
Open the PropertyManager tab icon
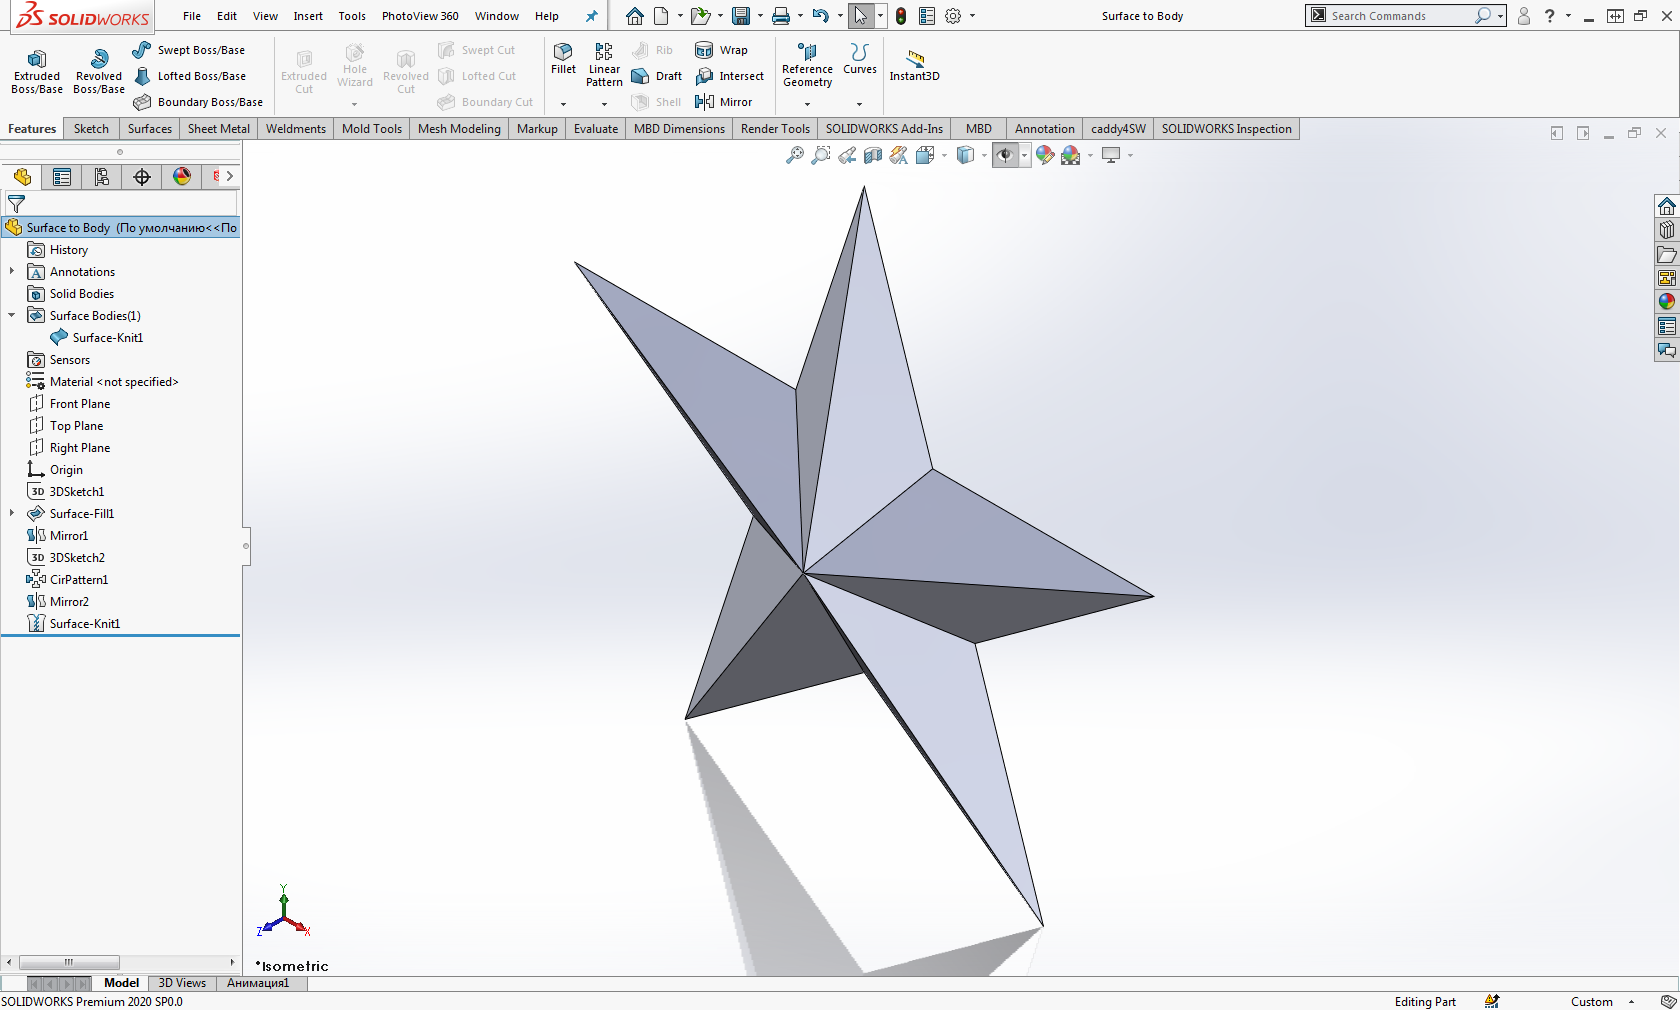(x=62, y=177)
